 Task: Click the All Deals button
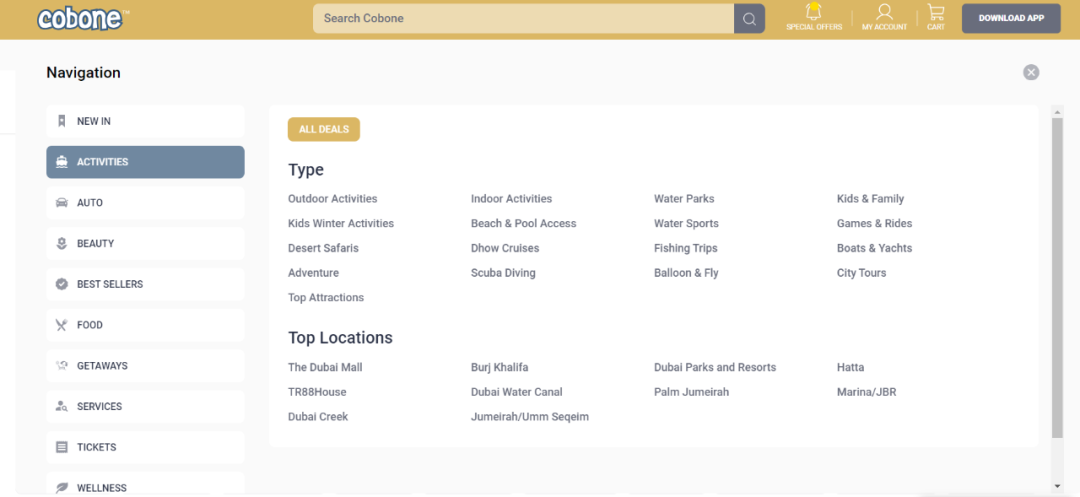pos(323,129)
